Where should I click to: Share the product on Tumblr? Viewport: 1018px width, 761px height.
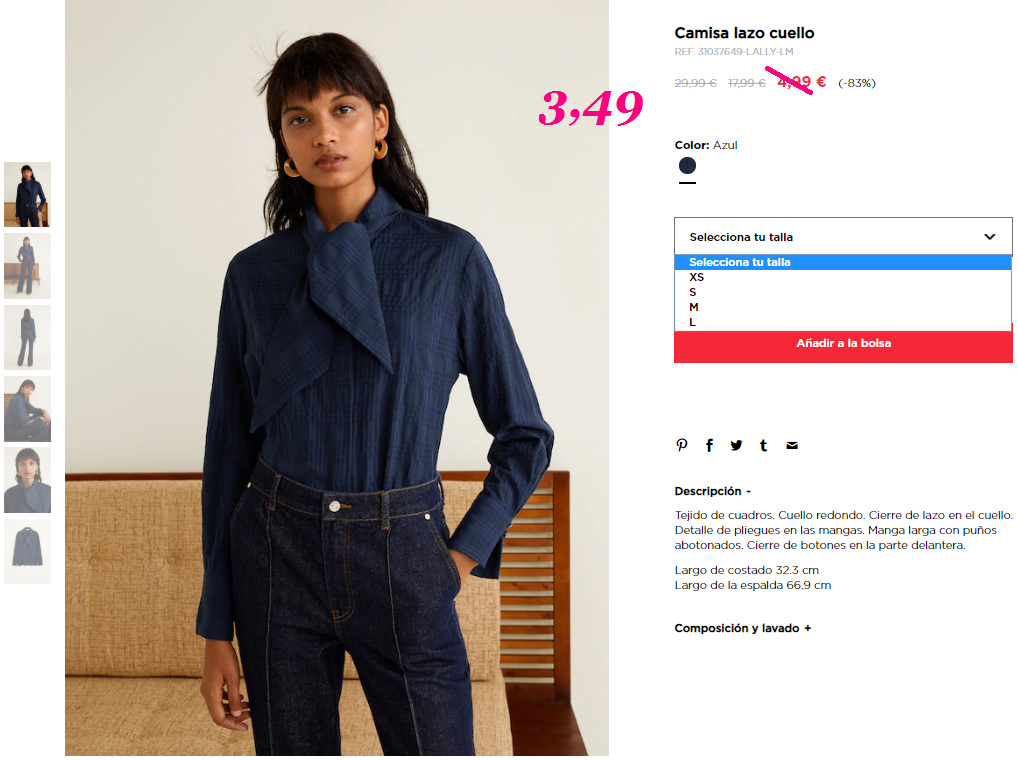click(x=764, y=445)
